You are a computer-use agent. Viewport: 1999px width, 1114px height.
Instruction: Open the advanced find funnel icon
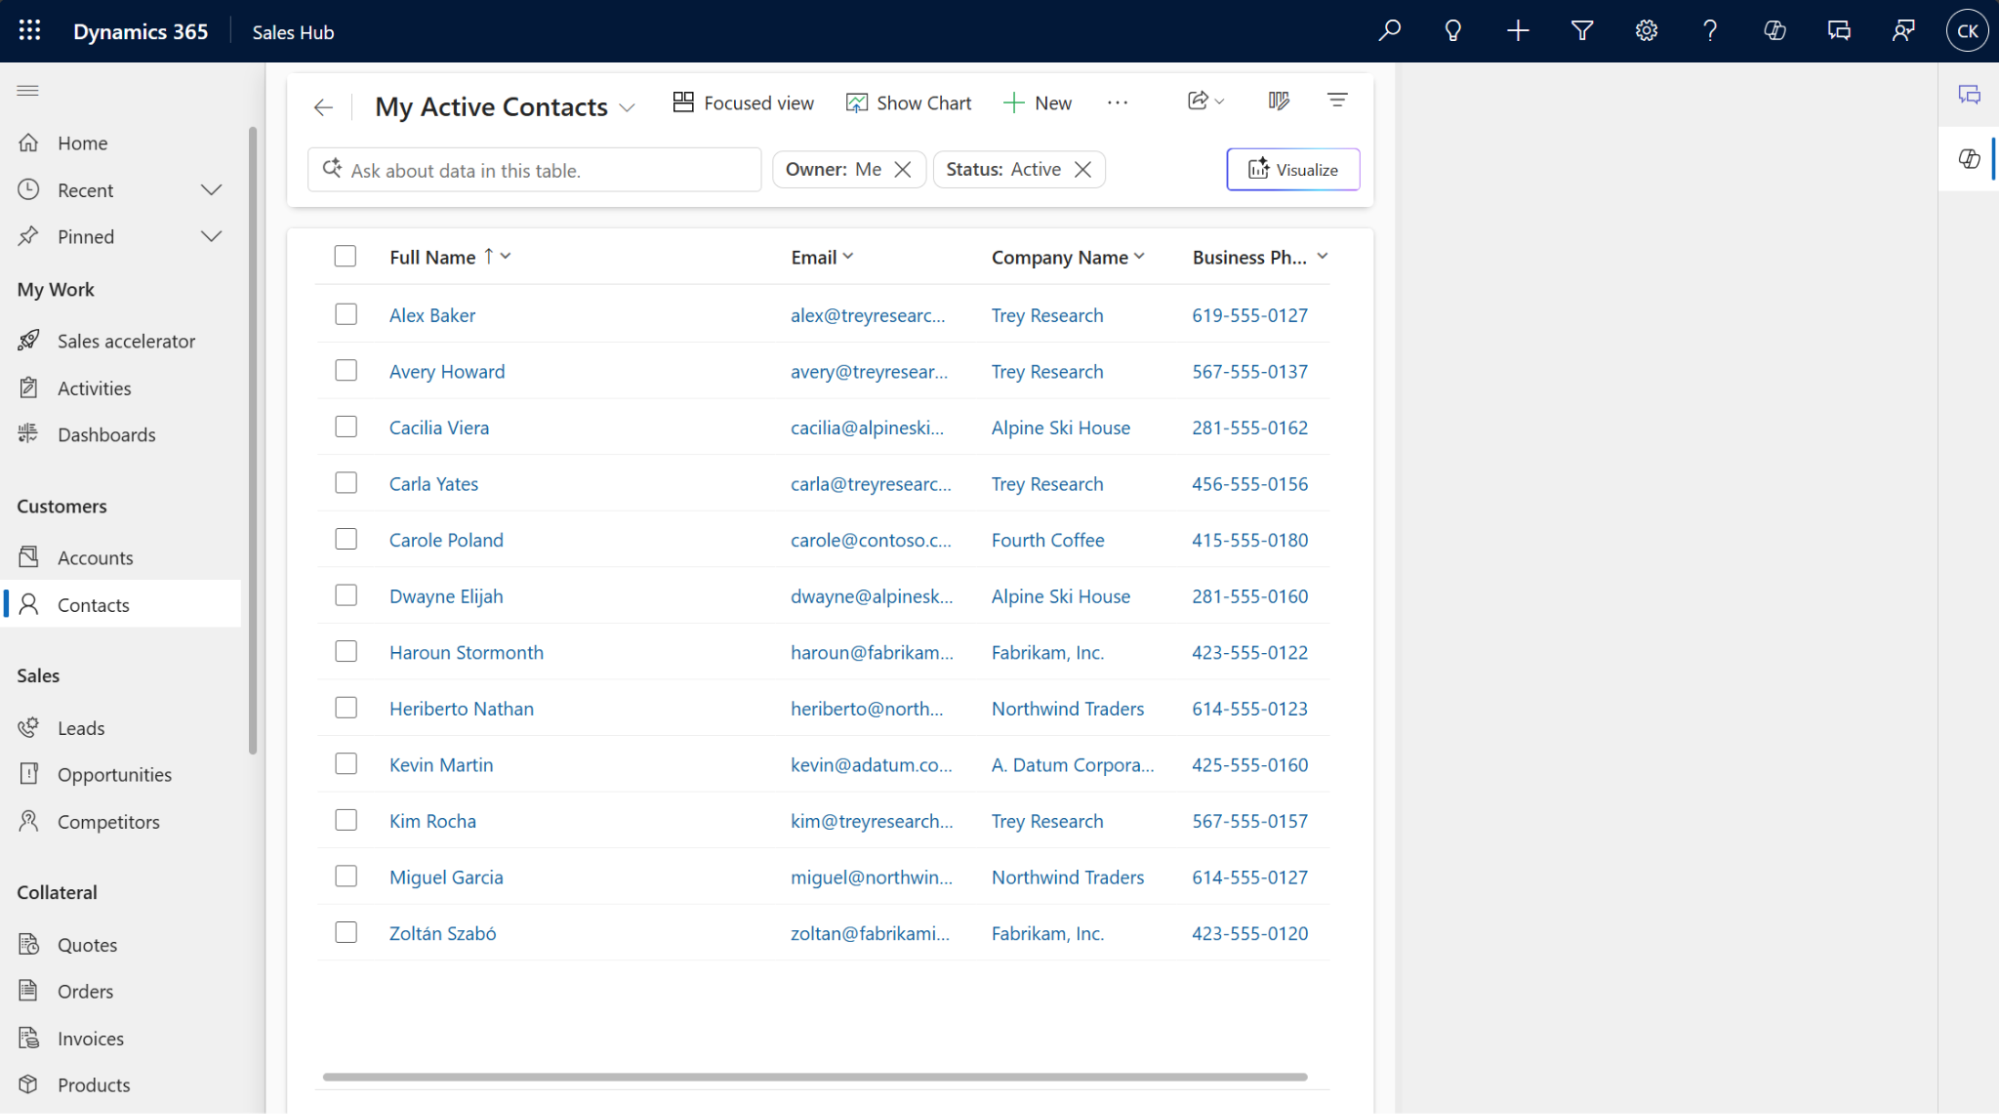coord(1582,31)
